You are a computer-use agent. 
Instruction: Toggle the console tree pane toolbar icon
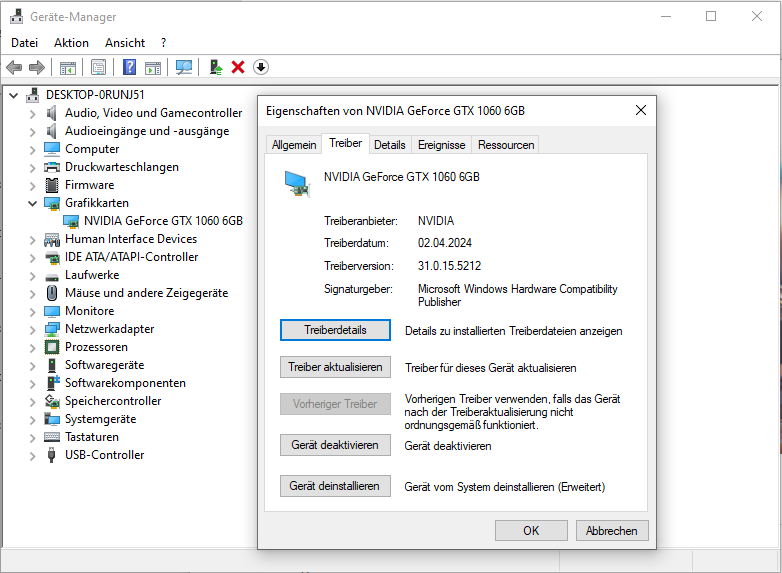(x=68, y=67)
